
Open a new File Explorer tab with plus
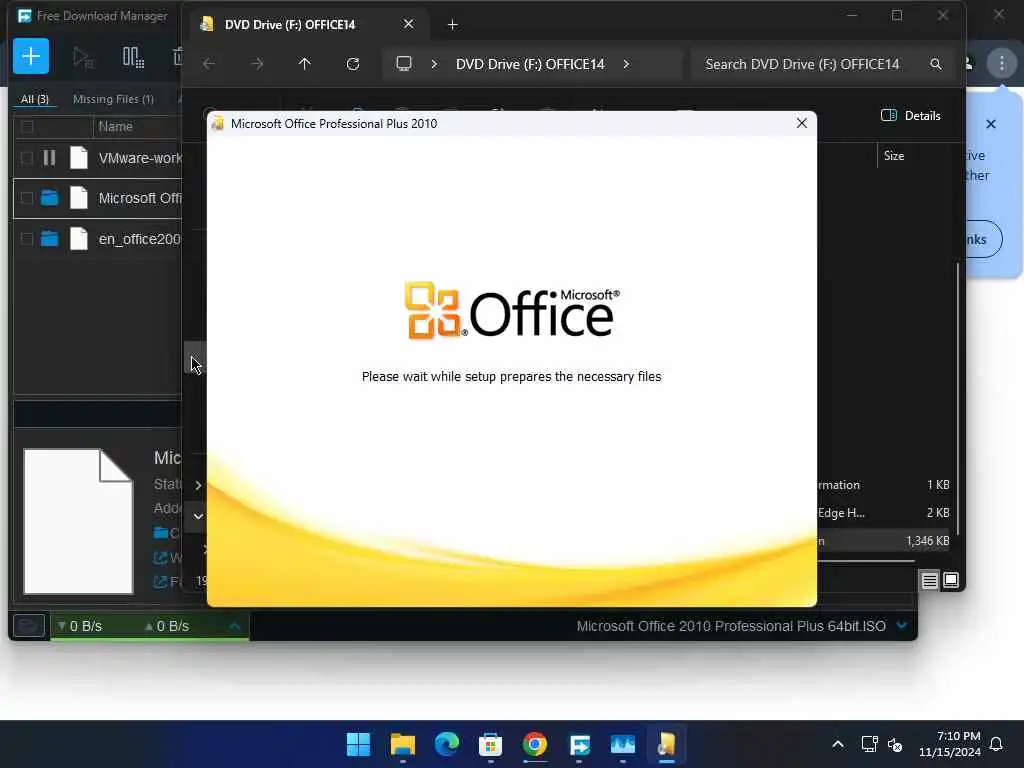(453, 25)
